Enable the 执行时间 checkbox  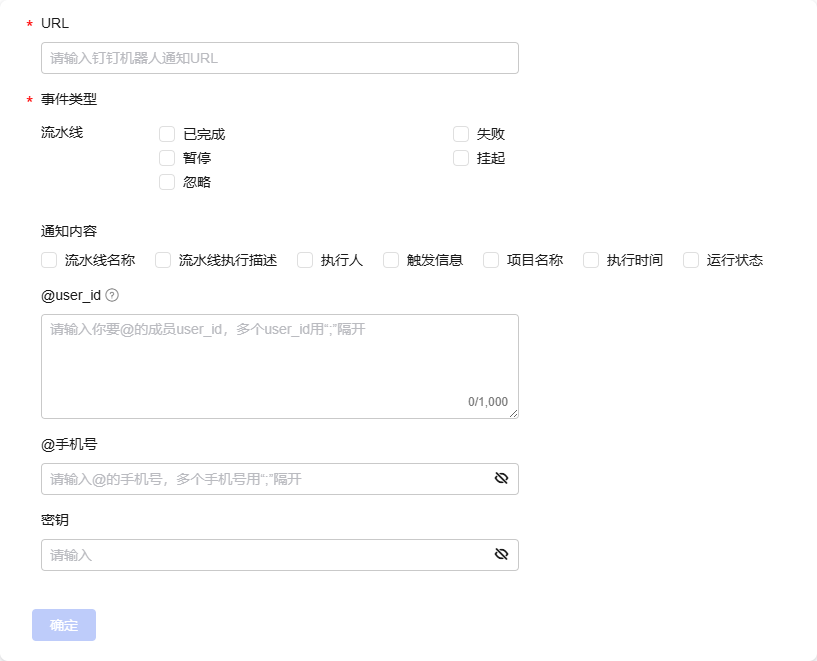click(x=591, y=260)
